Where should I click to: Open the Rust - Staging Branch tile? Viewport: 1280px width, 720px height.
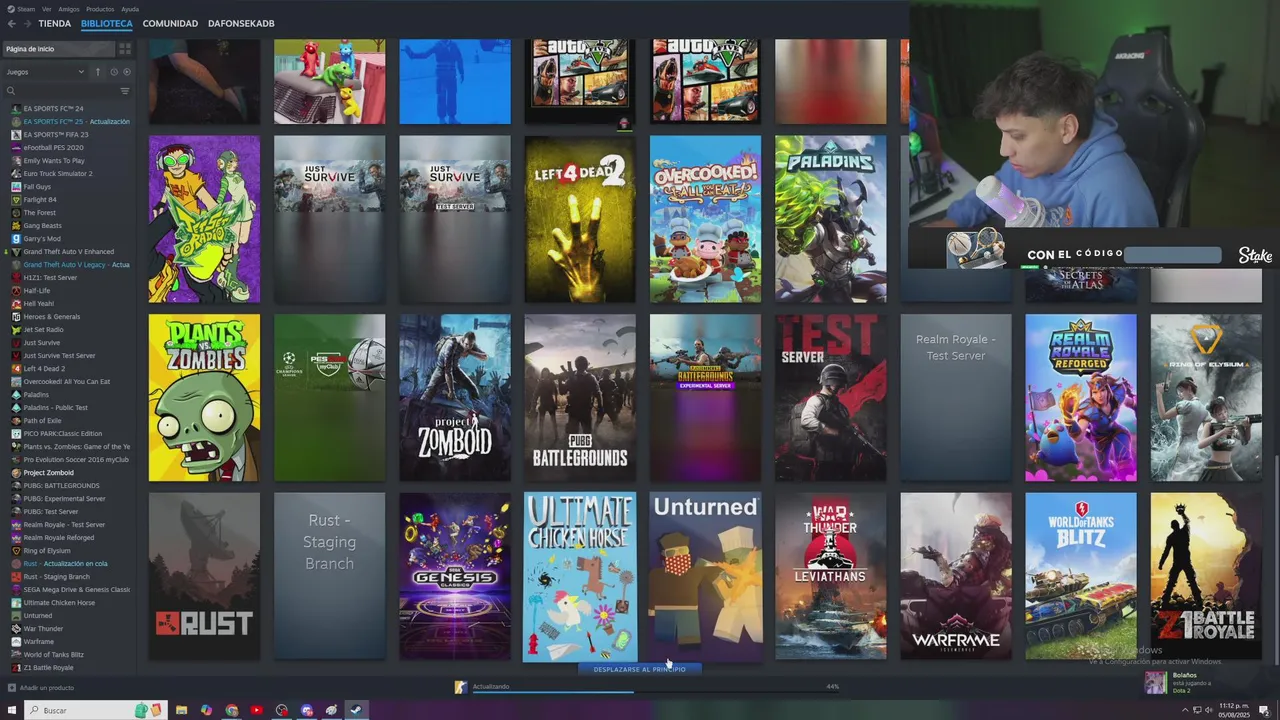[x=329, y=576]
